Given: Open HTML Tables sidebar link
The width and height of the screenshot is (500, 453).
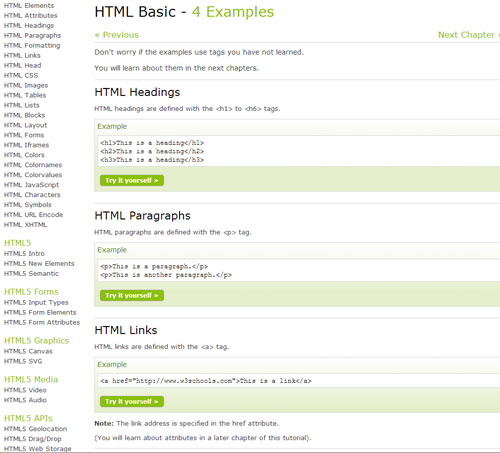Looking at the screenshot, I should tap(25, 95).
